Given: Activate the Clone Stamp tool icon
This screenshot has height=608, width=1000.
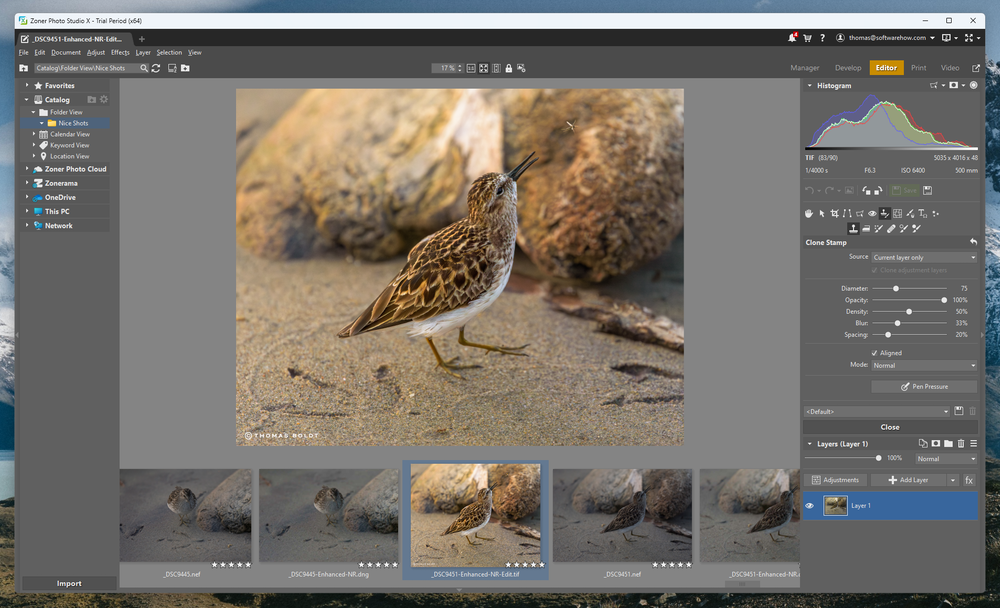Looking at the screenshot, I should coord(853,228).
